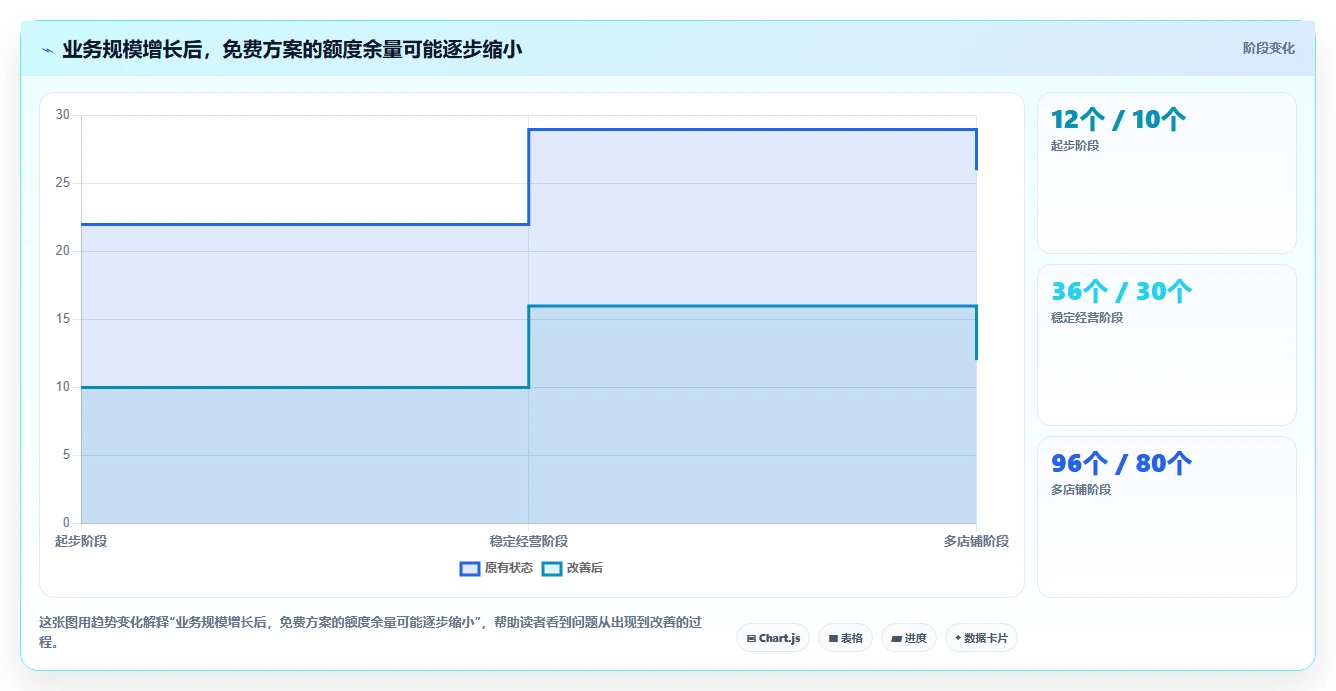
Task: Click the 起步阶段 x-axis label
Action: tap(81, 541)
